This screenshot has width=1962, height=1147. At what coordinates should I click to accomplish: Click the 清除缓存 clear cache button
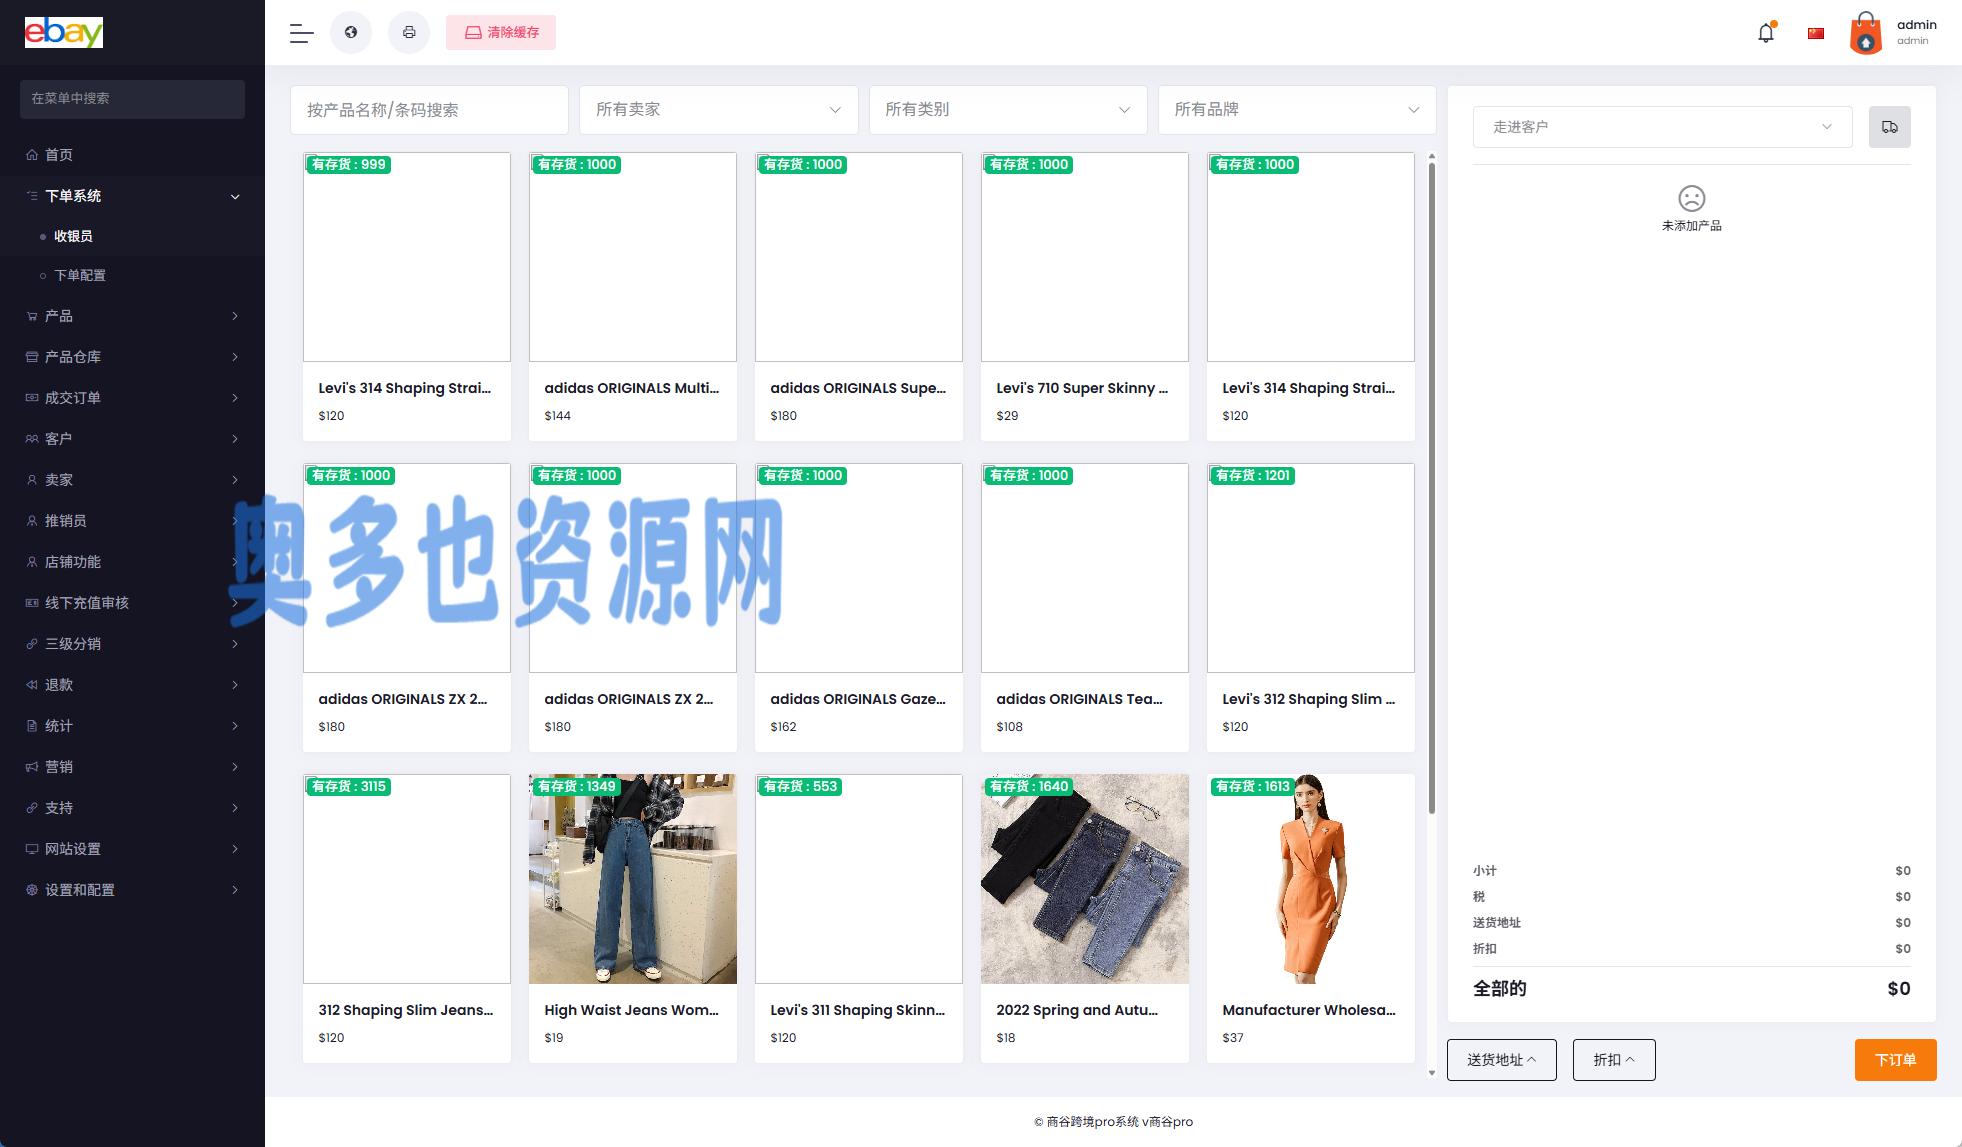501,33
